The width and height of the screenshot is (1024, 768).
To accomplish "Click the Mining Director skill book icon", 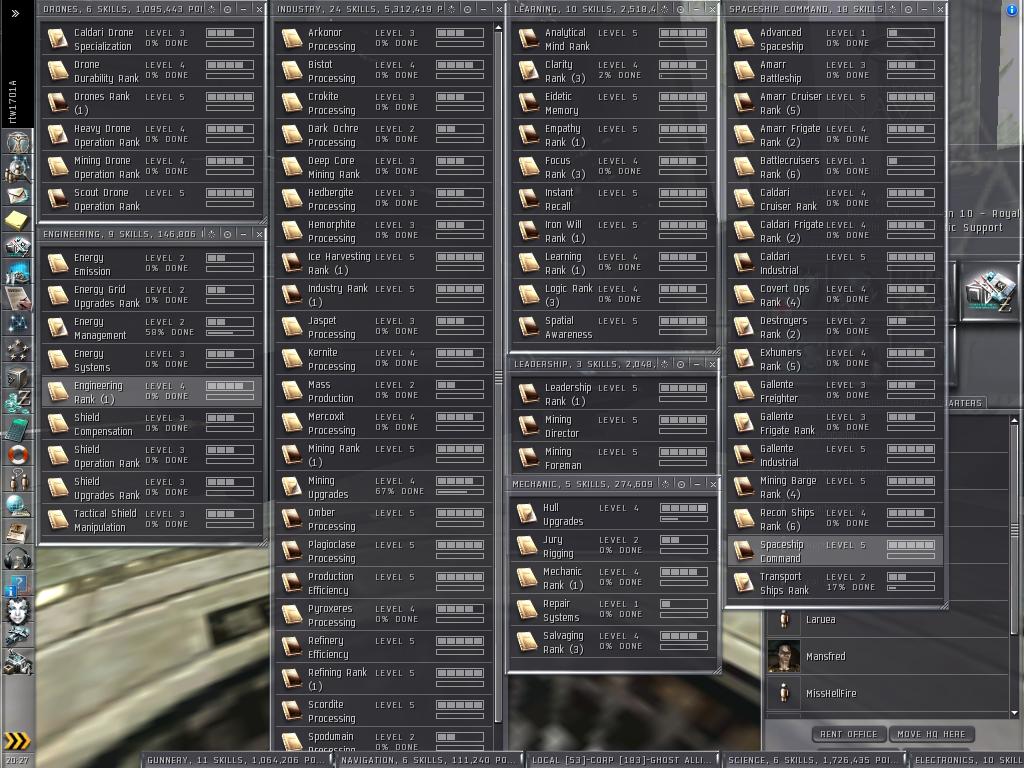I will [528, 426].
